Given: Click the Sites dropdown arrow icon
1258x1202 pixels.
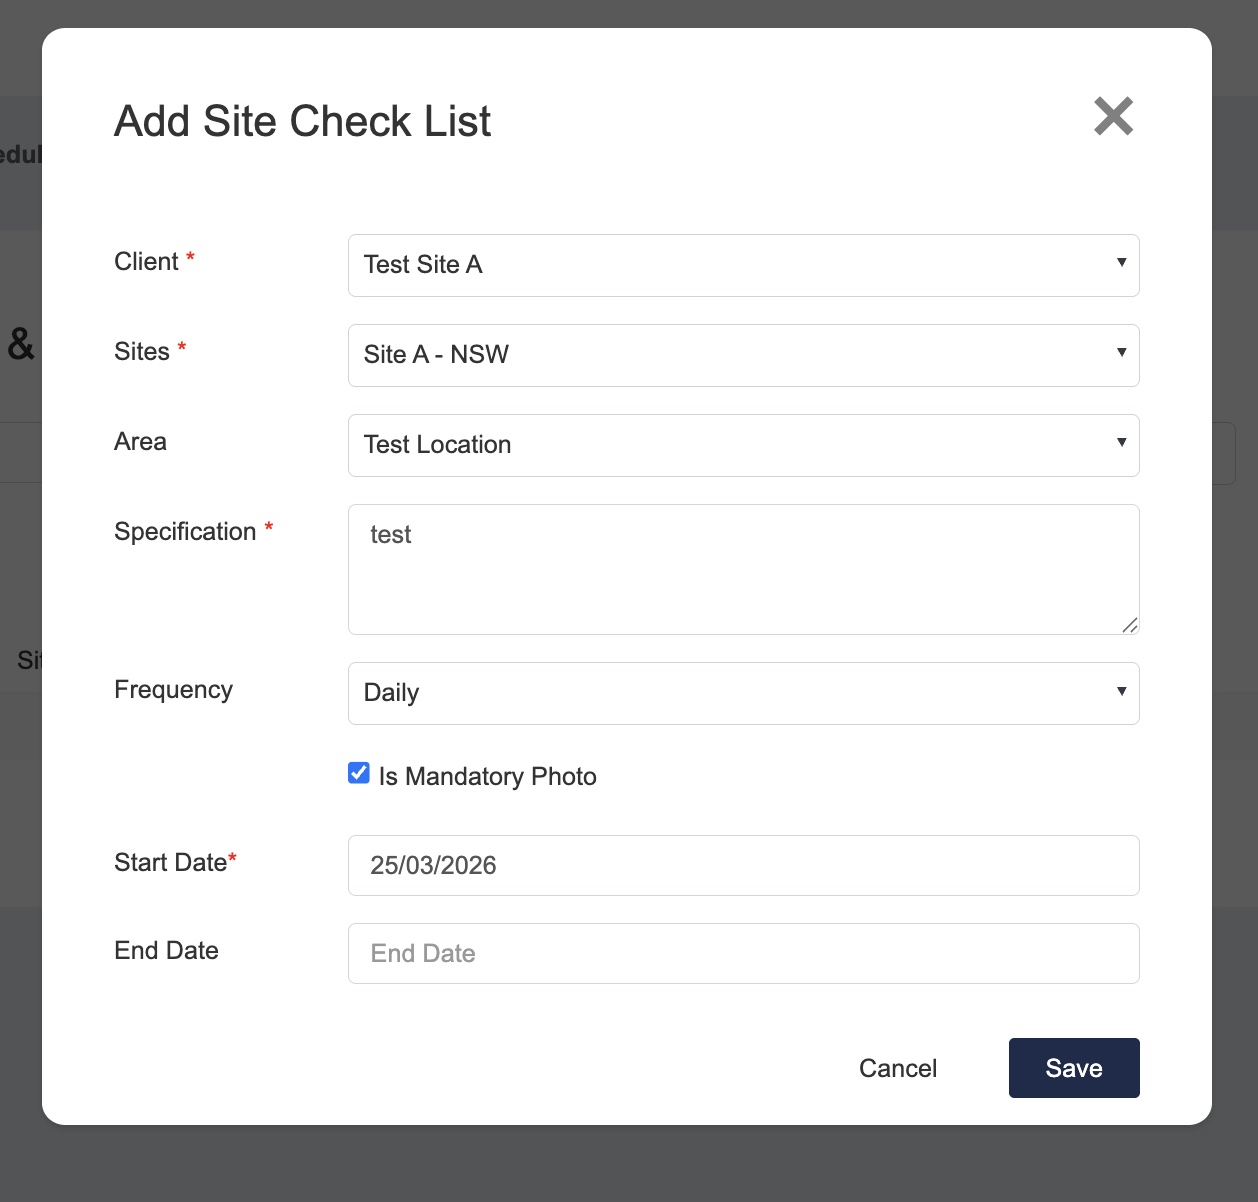Looking at the screenshot, I should [x=1121, y=352].
